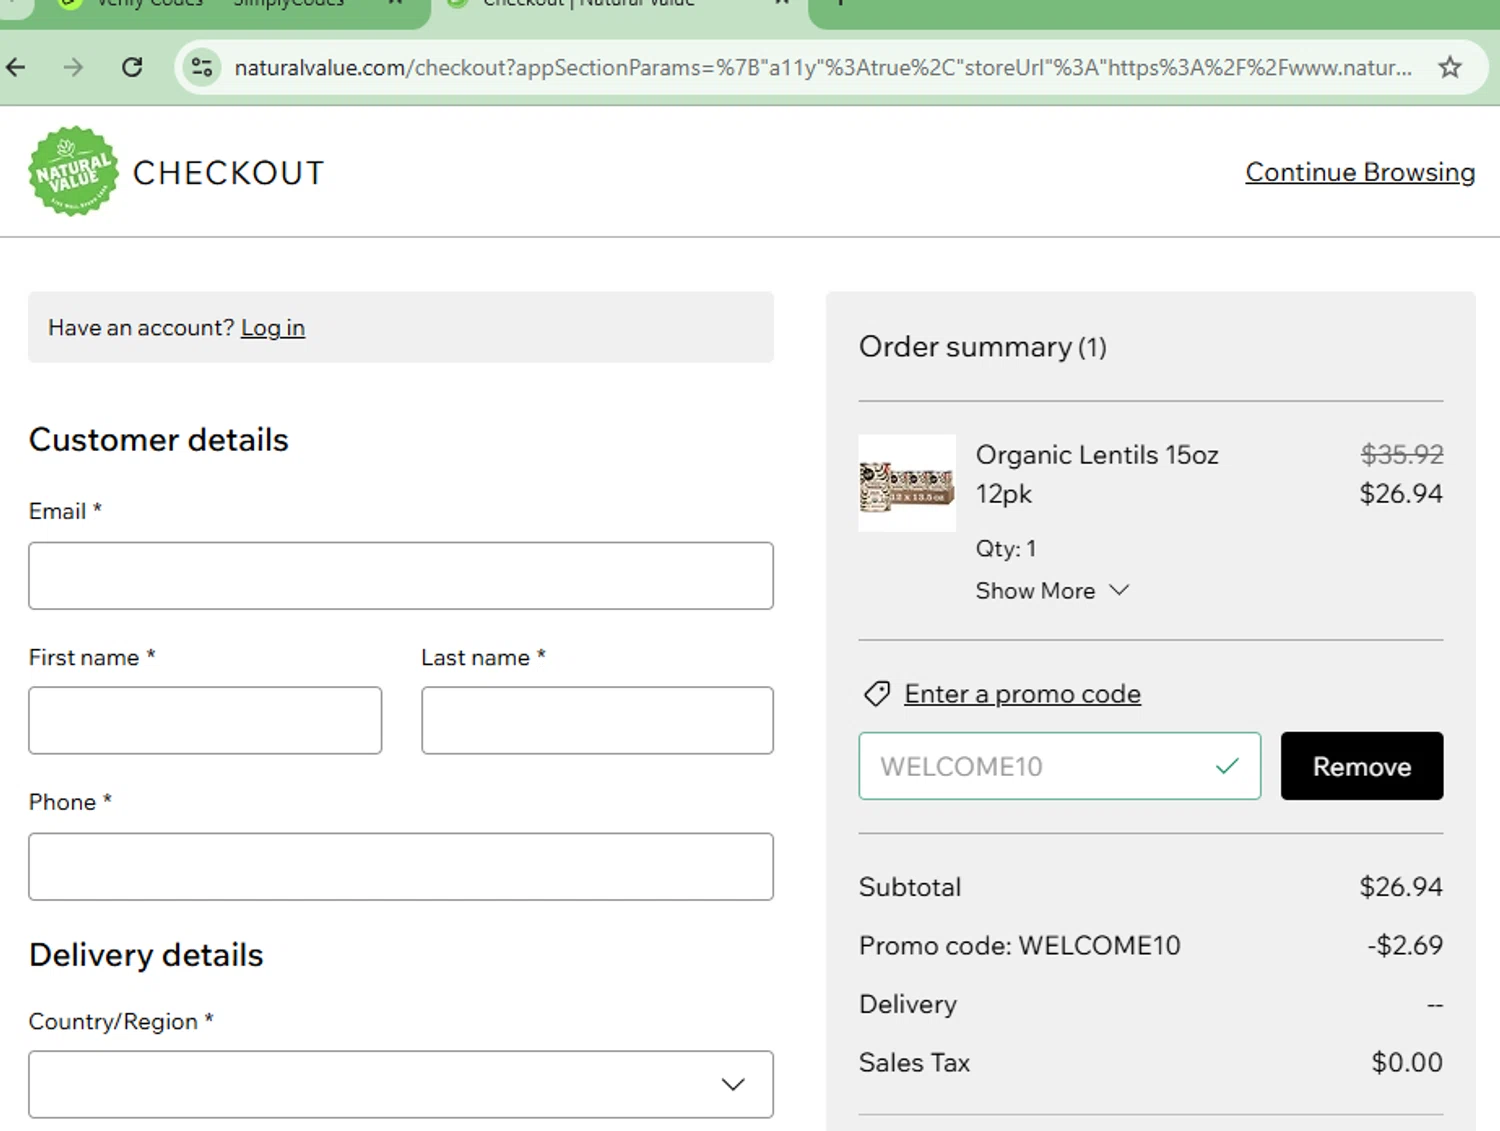Open the site information icon in address bar

pos(202,67)
